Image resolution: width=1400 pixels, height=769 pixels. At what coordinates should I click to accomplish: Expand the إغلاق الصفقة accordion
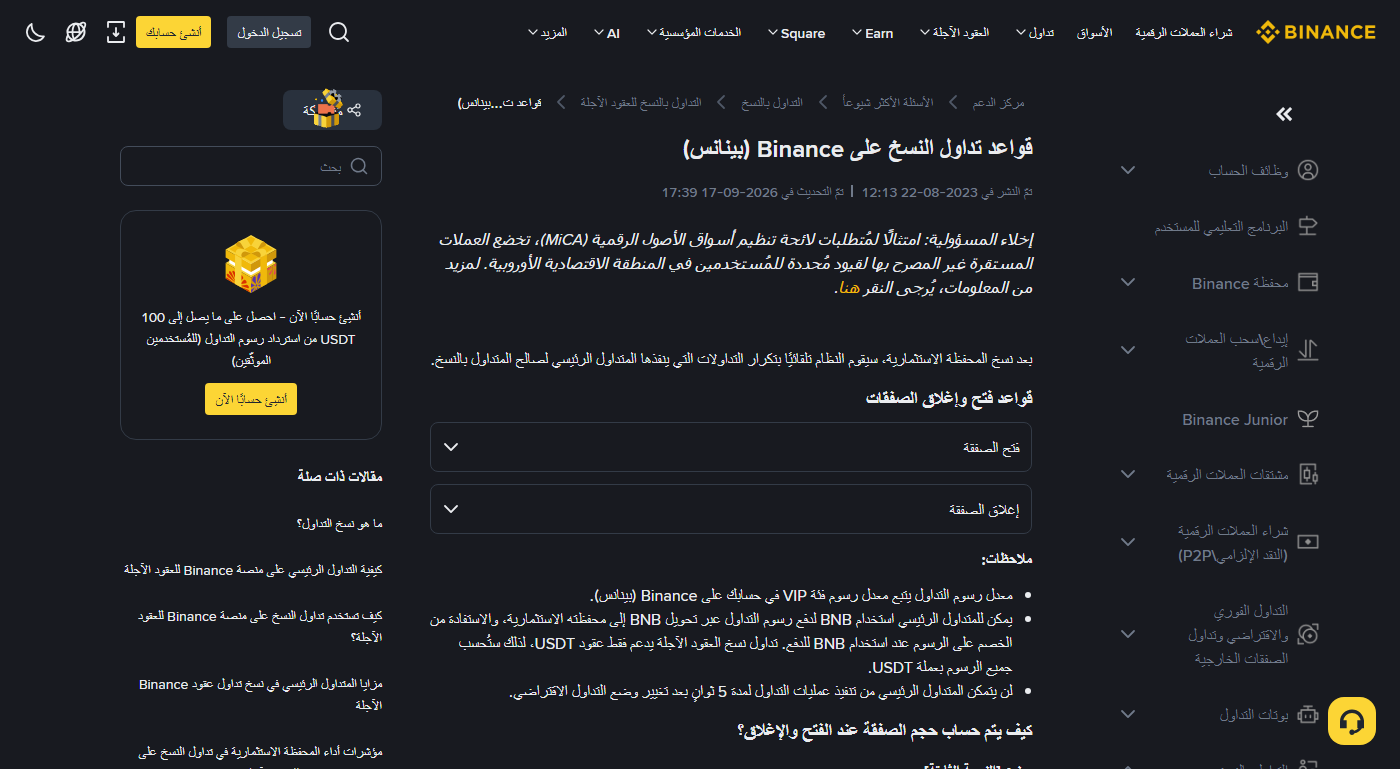731,509
